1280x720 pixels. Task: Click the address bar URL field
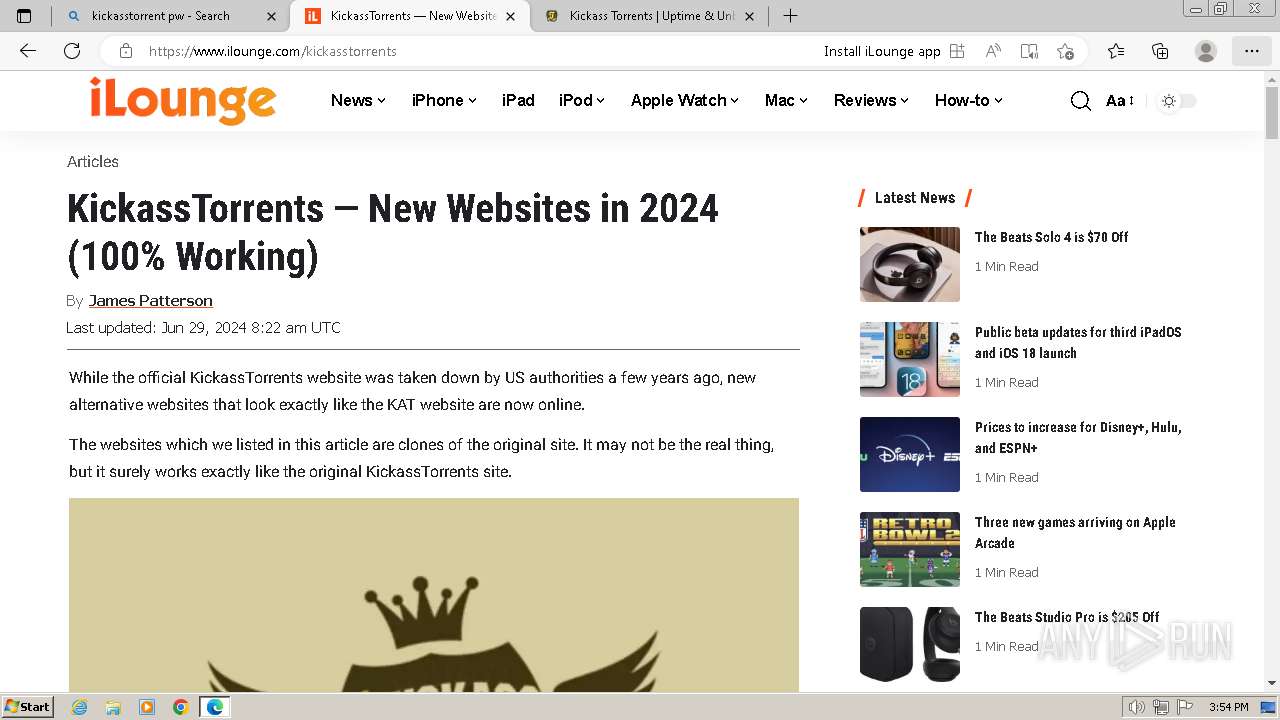tap(470, 51)
